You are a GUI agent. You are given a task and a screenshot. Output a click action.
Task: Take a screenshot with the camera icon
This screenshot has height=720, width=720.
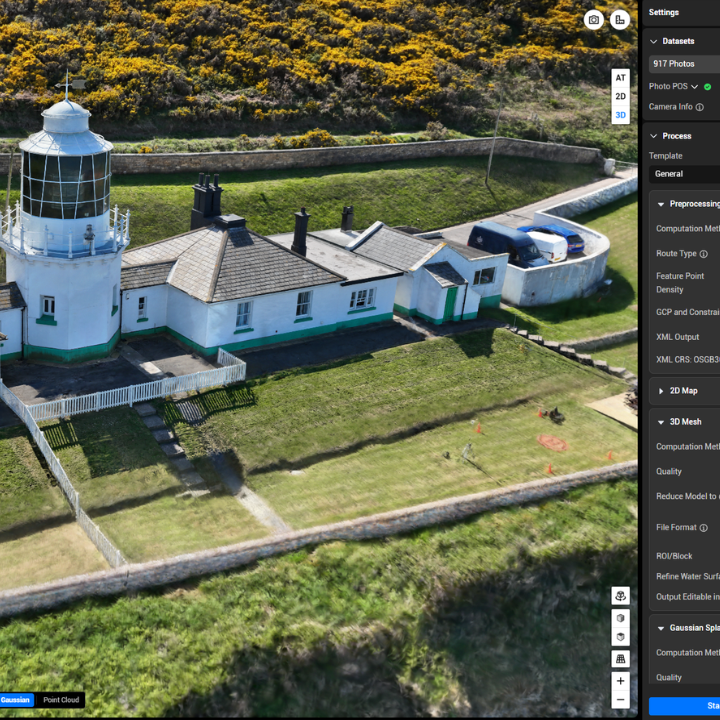click(x=594, y=20)
